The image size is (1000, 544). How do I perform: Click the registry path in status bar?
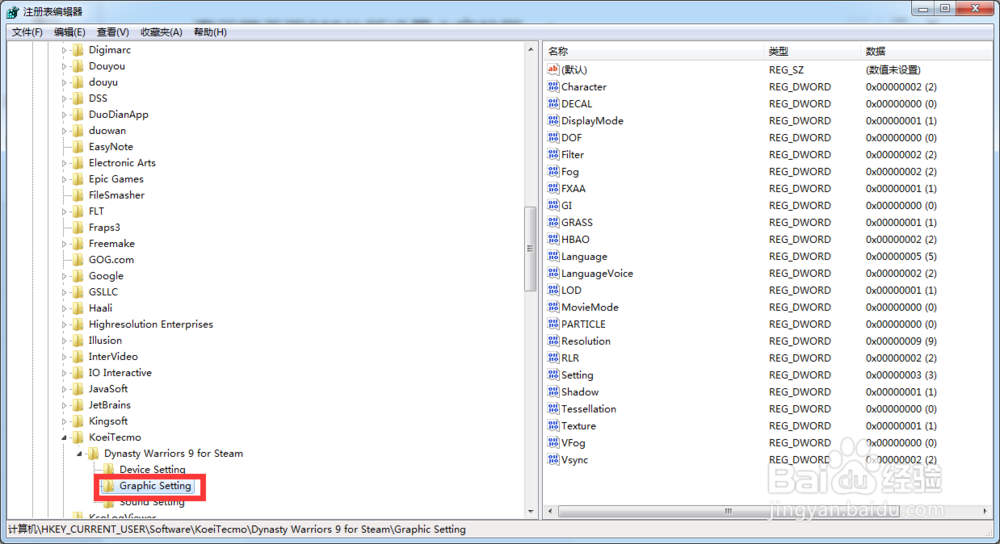click(x=237, y=529)
